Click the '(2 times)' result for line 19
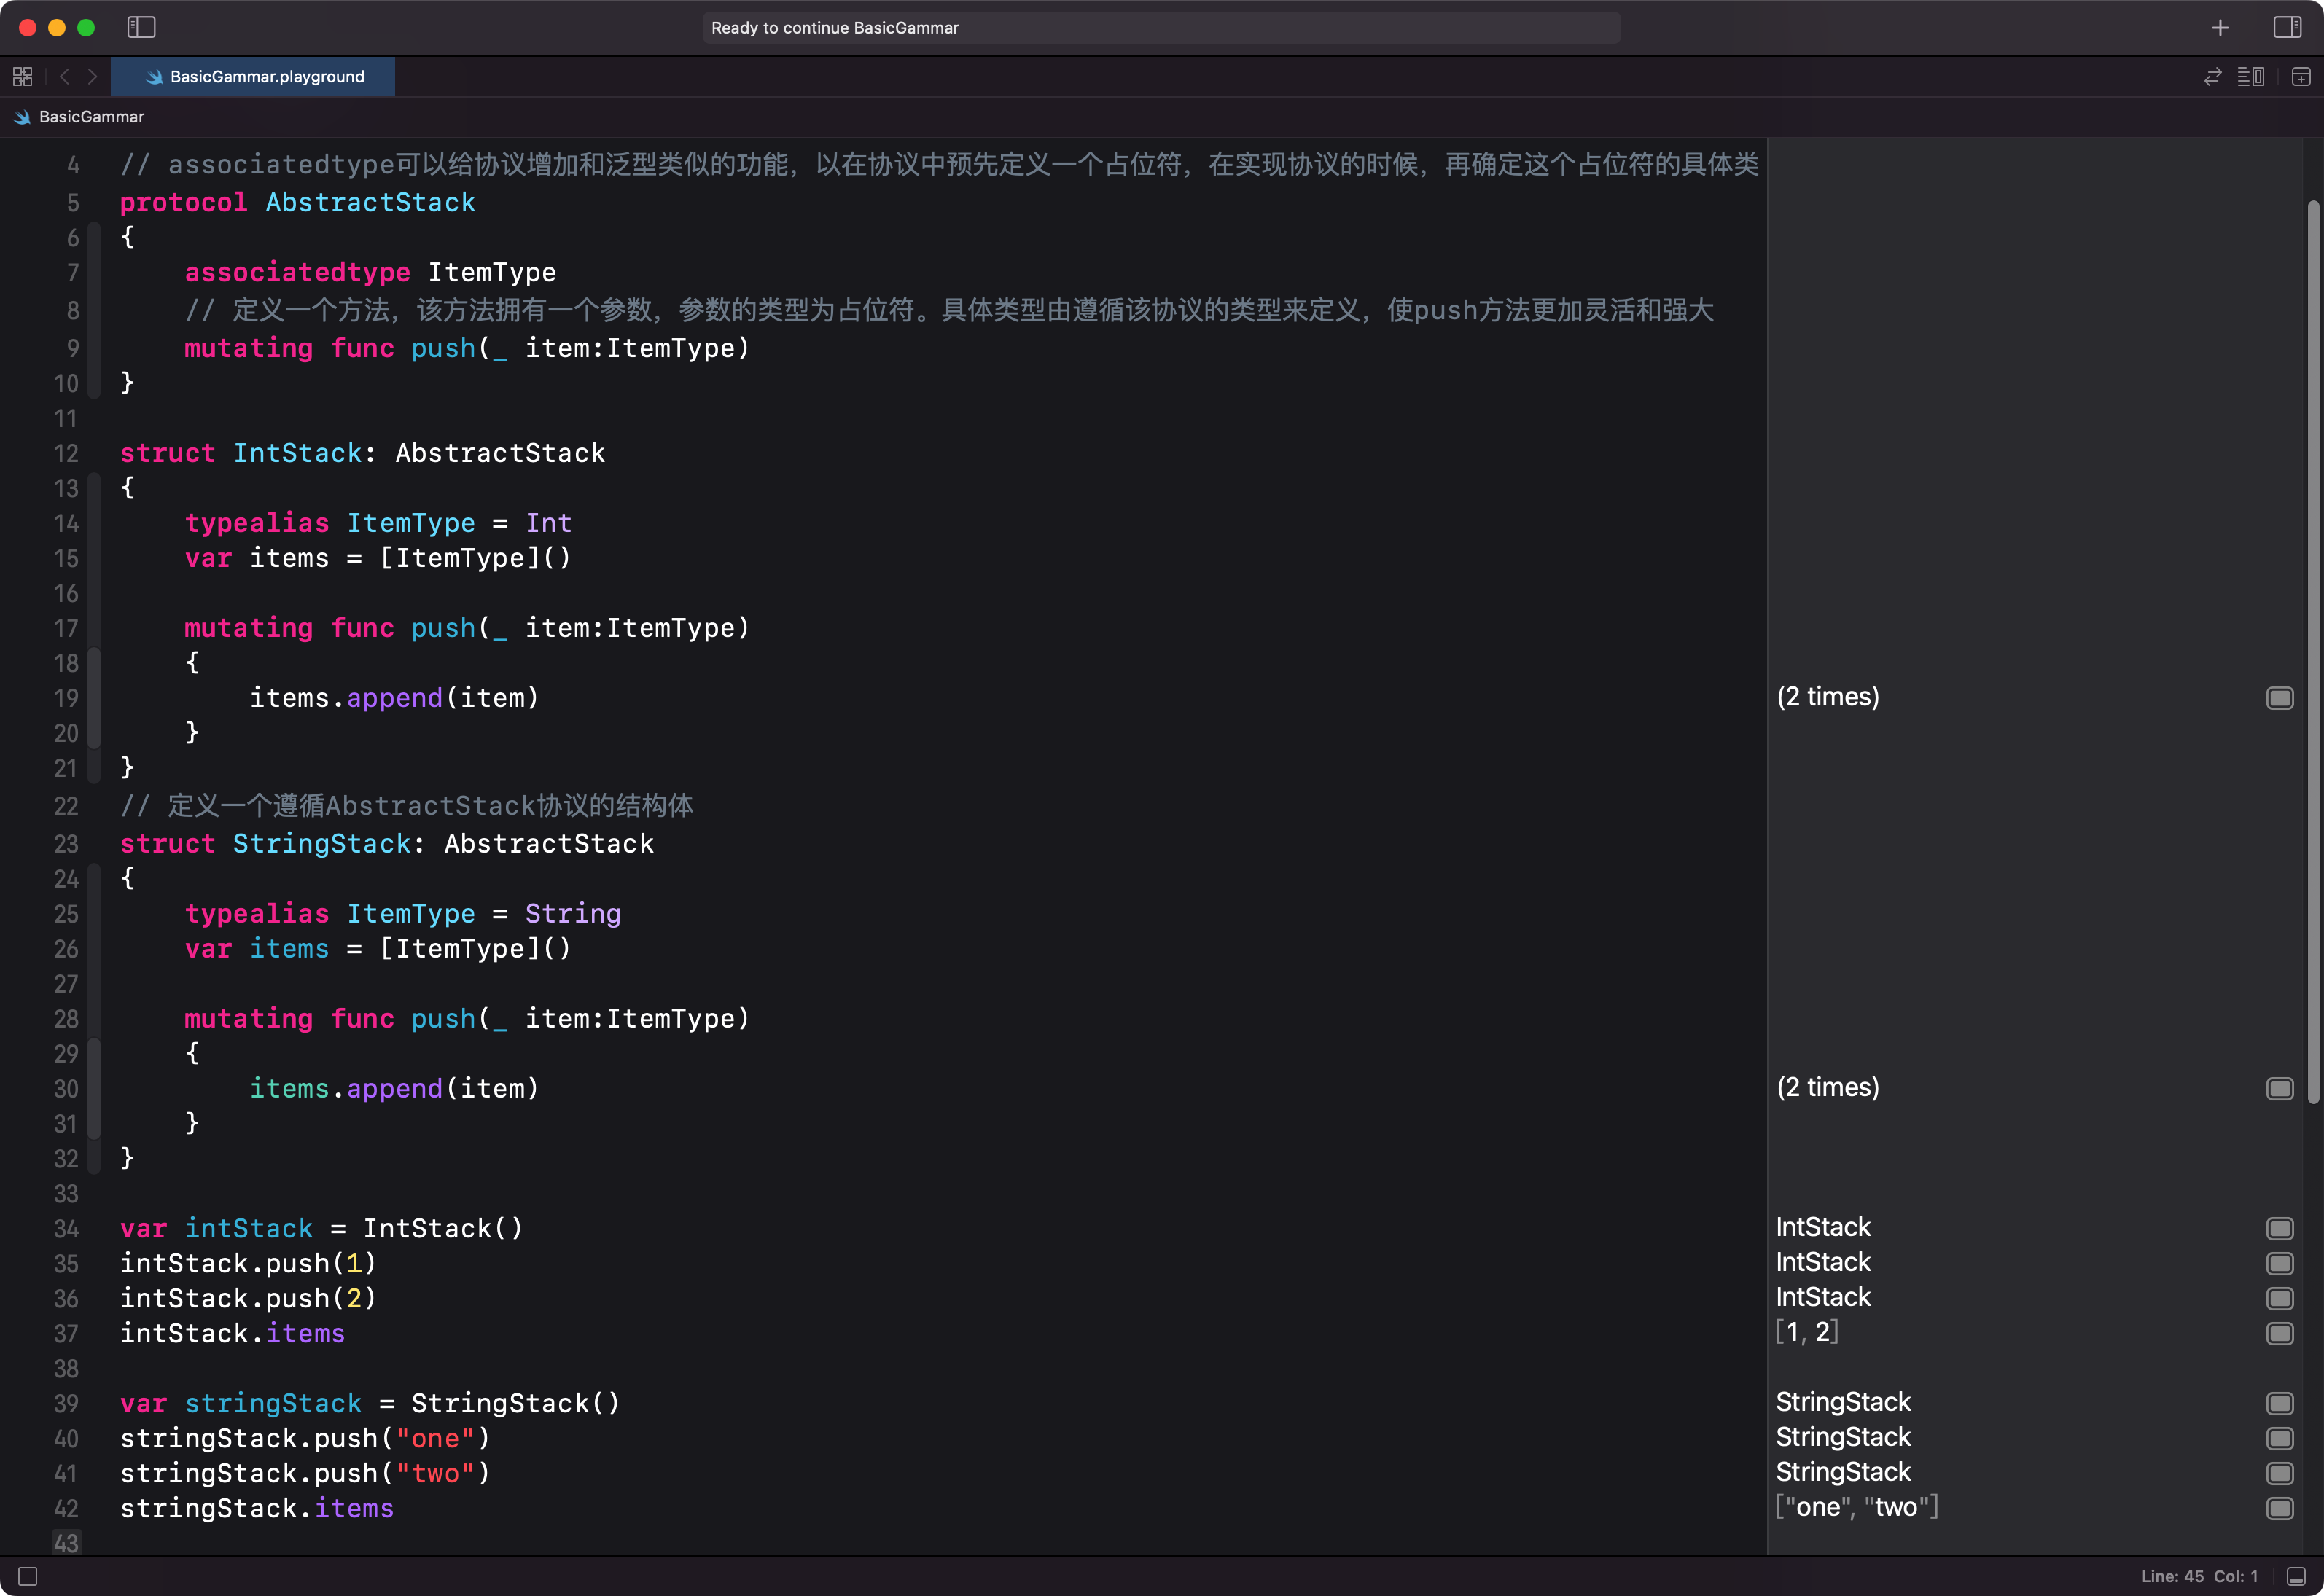 [x=1827, y=697]
